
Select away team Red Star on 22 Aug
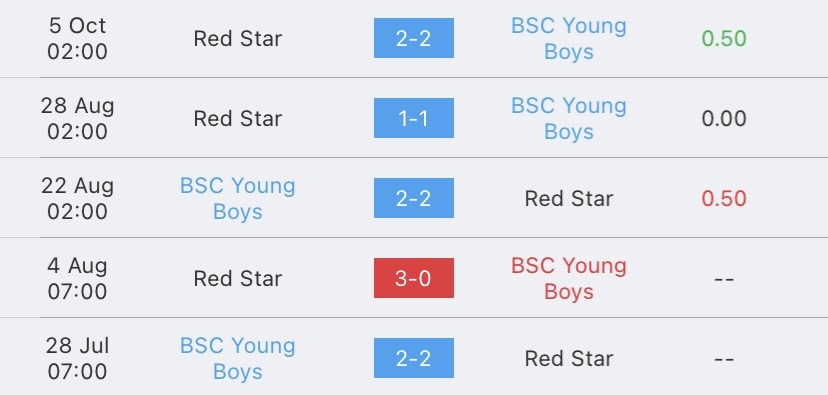[x=569, y=199]
